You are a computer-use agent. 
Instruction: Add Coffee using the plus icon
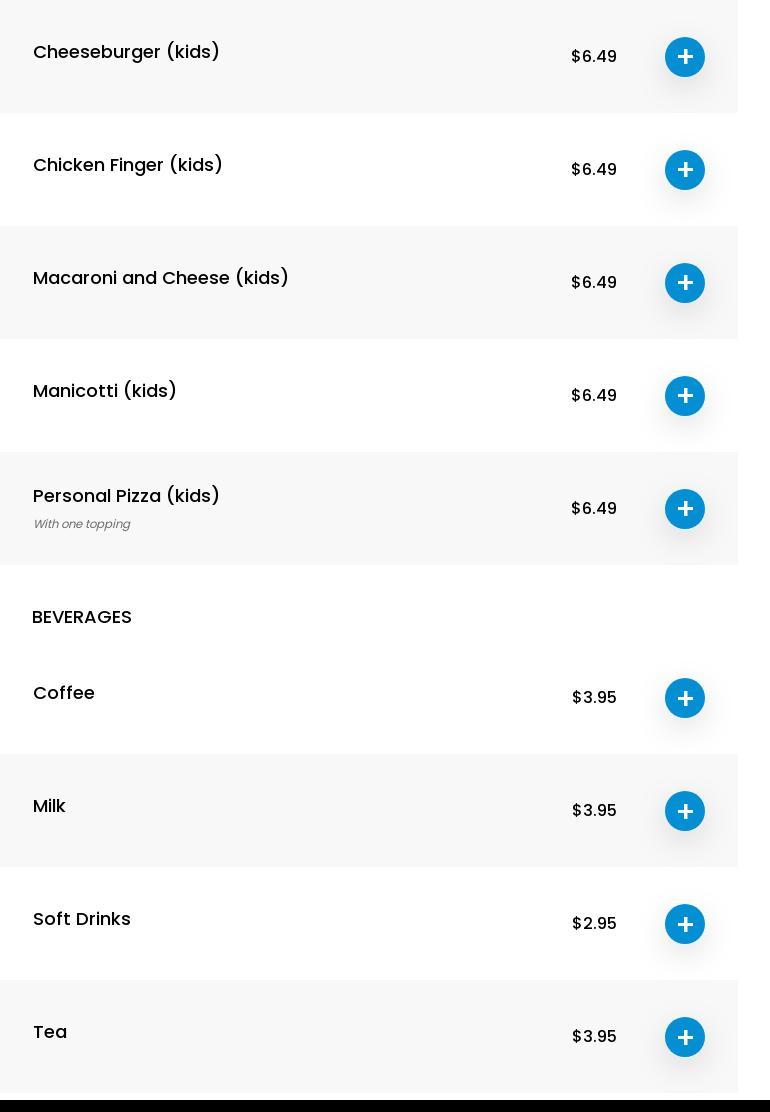(685, 698)
